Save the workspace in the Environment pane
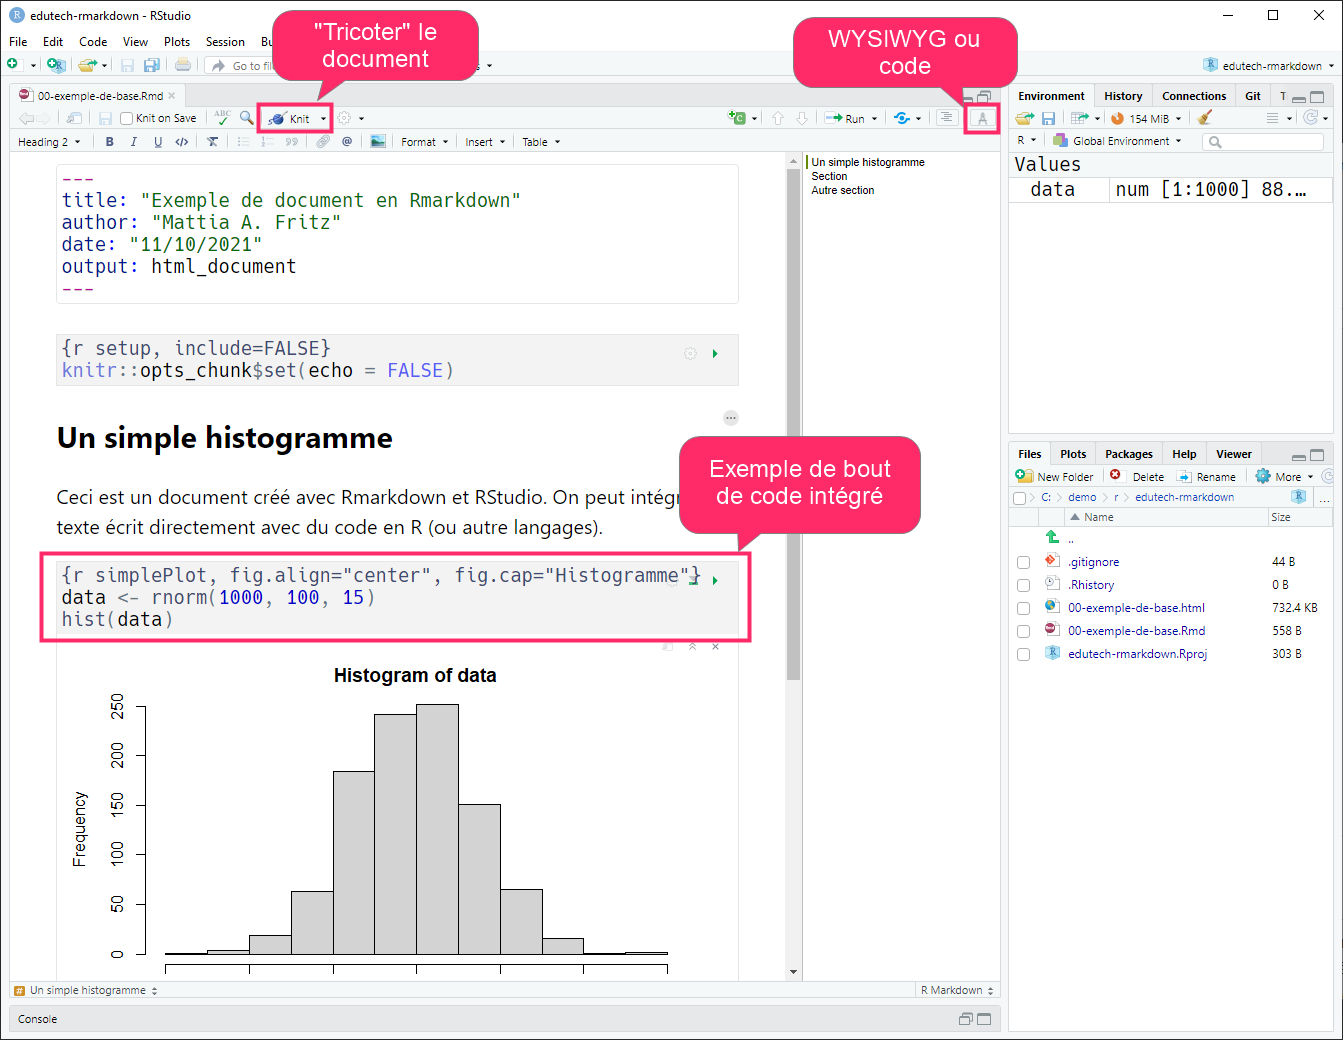Image resolution: width=1343 pixels, height=1040 pixels. coord(1049,118)
